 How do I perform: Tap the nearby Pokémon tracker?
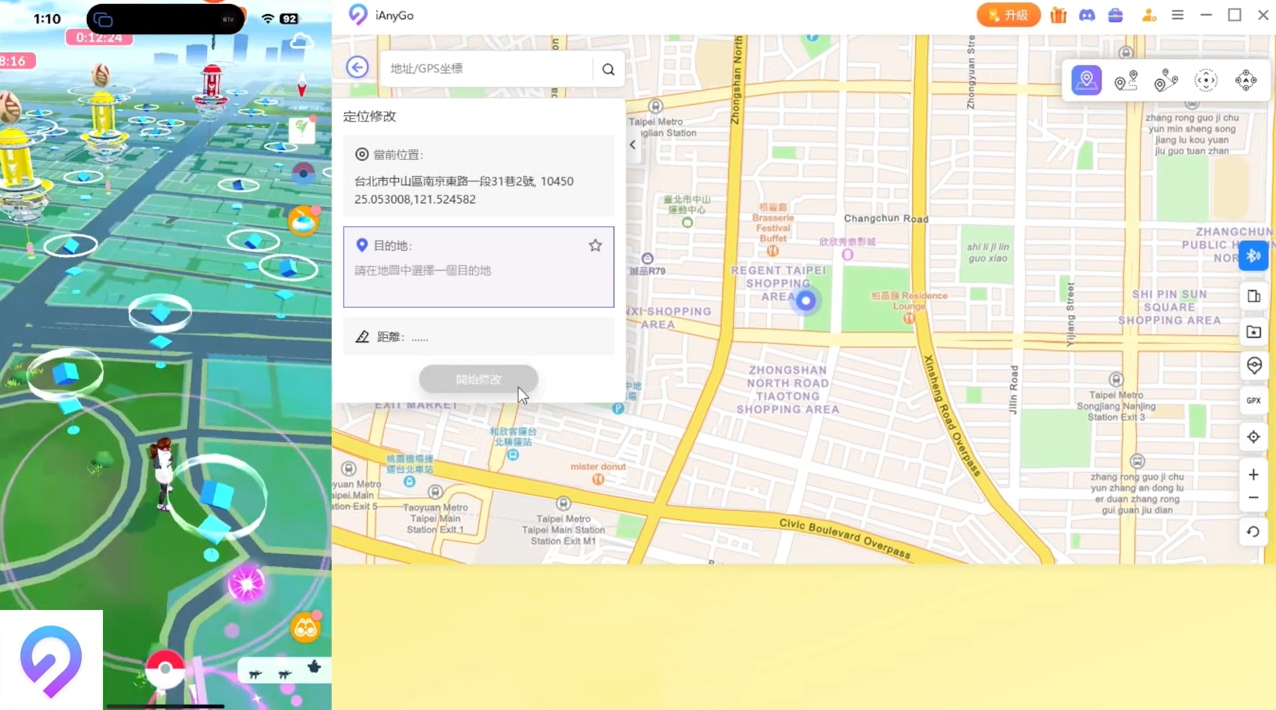284,671
